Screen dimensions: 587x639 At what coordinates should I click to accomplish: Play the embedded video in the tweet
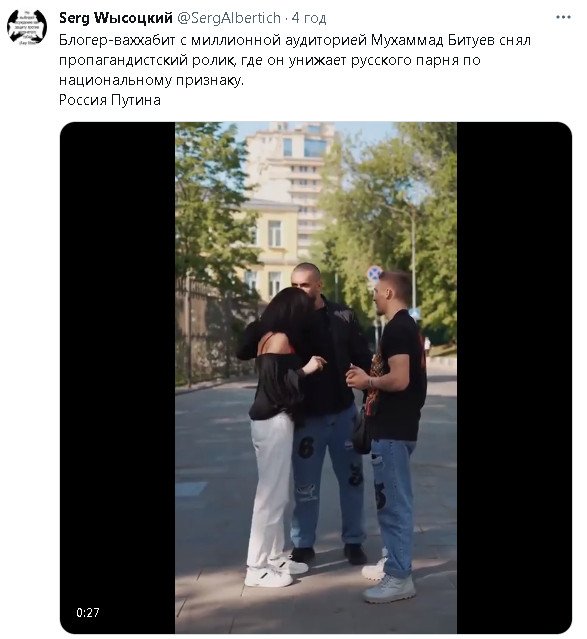click(x=316, y=378)
